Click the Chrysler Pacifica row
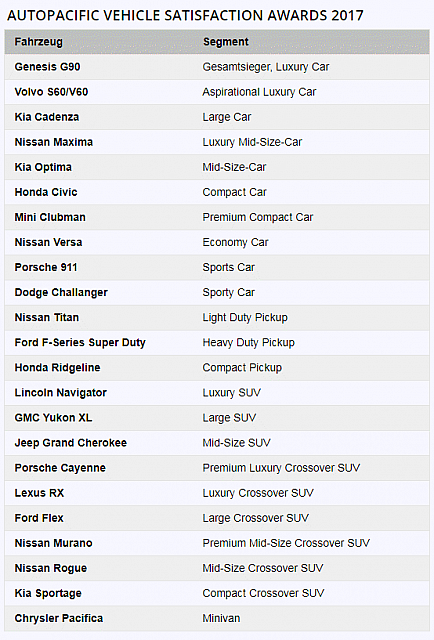The height and width of the screenshot is (640, 434). (217, 618)
